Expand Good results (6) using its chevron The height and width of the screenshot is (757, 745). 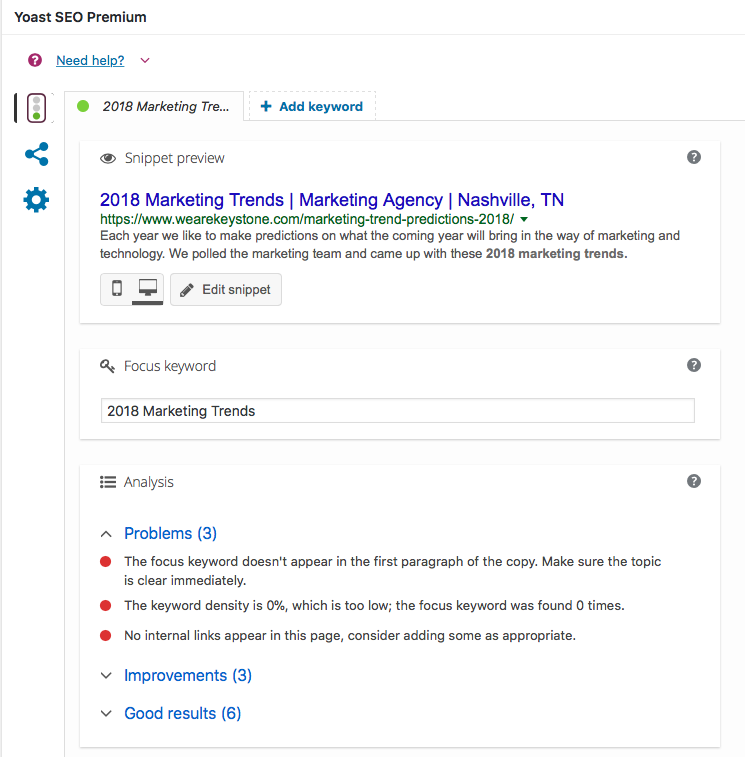(x=106, y=714)
